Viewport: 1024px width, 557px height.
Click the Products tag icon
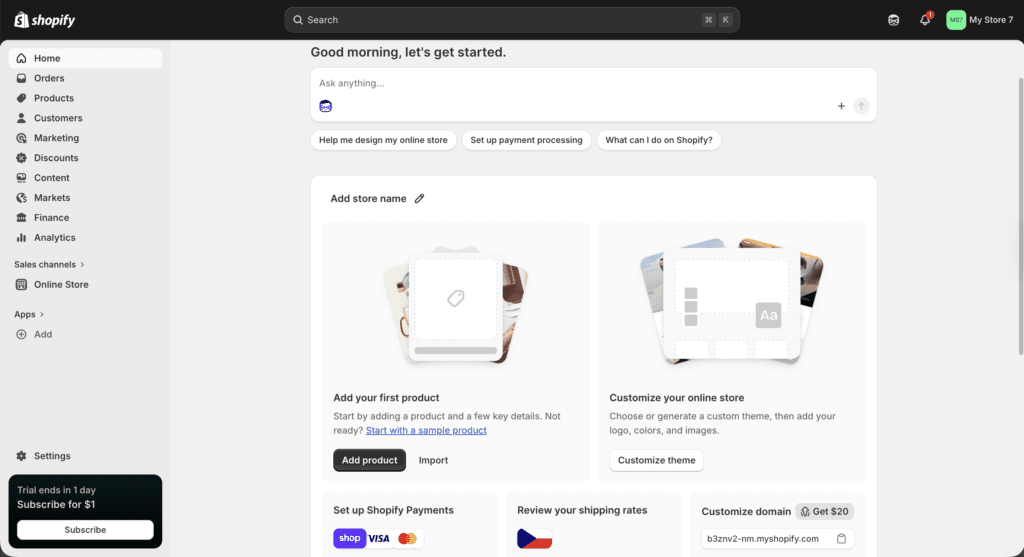pos(22,98)
